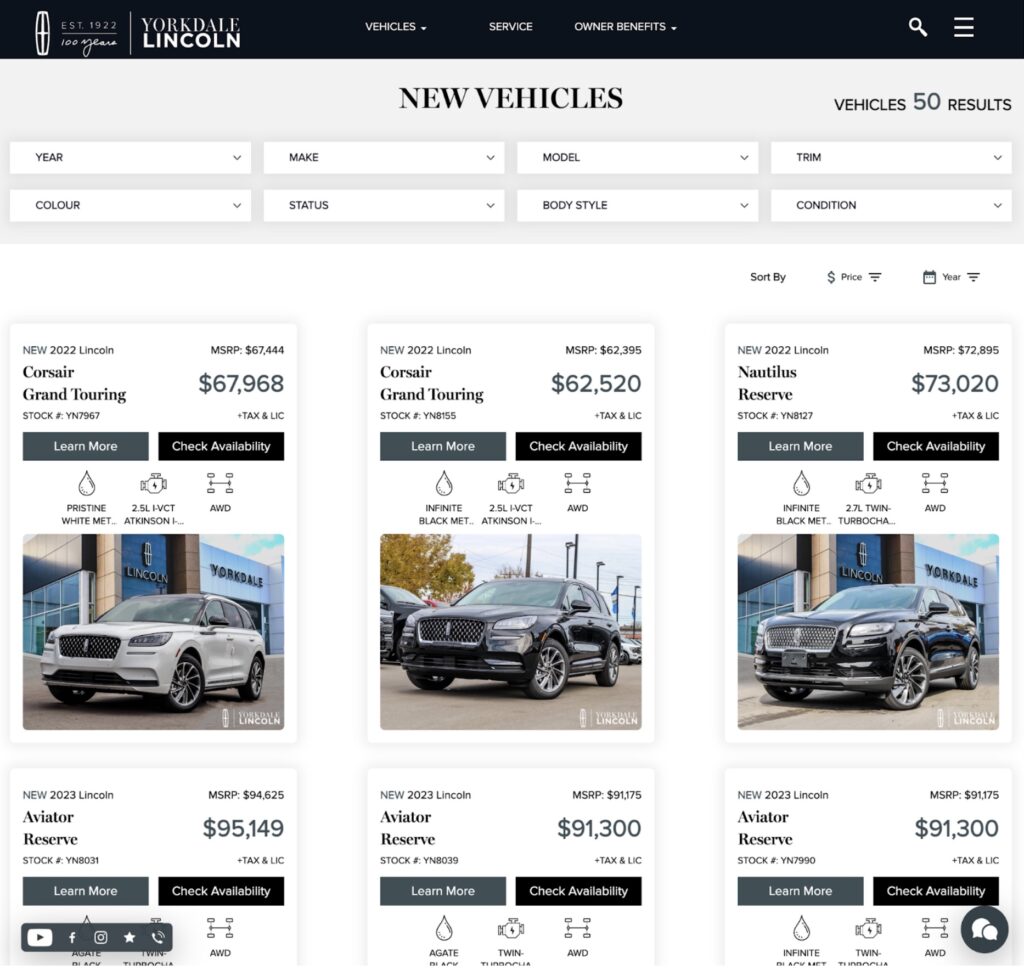Check Availability for Aviator YN8039
Image resolution: width=1024 pixels, height=970 pixels.
click(578, 891)
